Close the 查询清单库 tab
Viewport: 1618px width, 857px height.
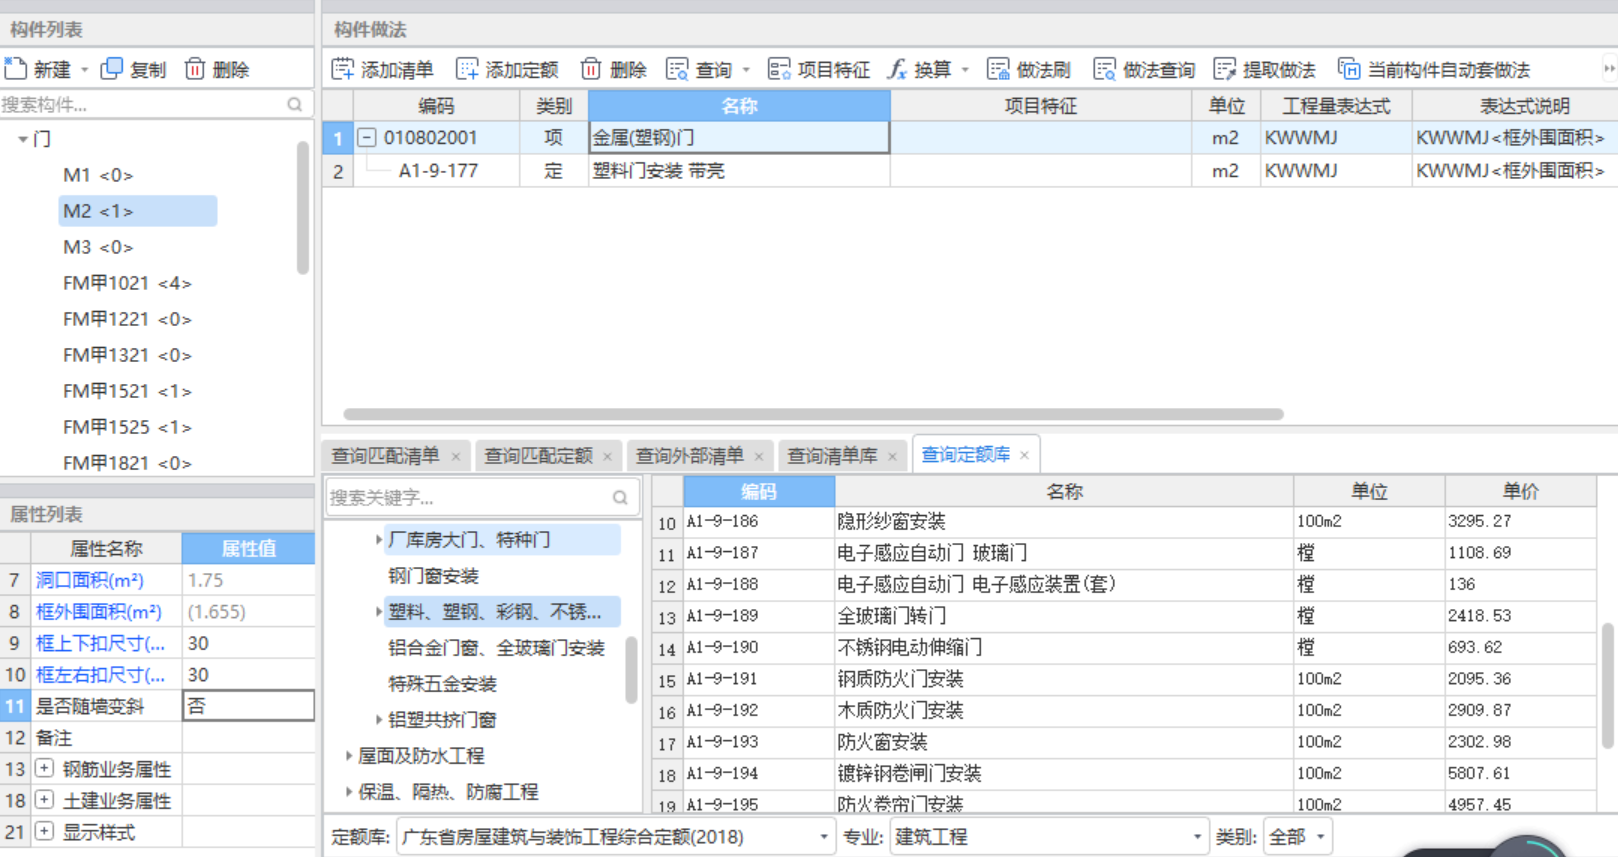[x=893, y=457]
